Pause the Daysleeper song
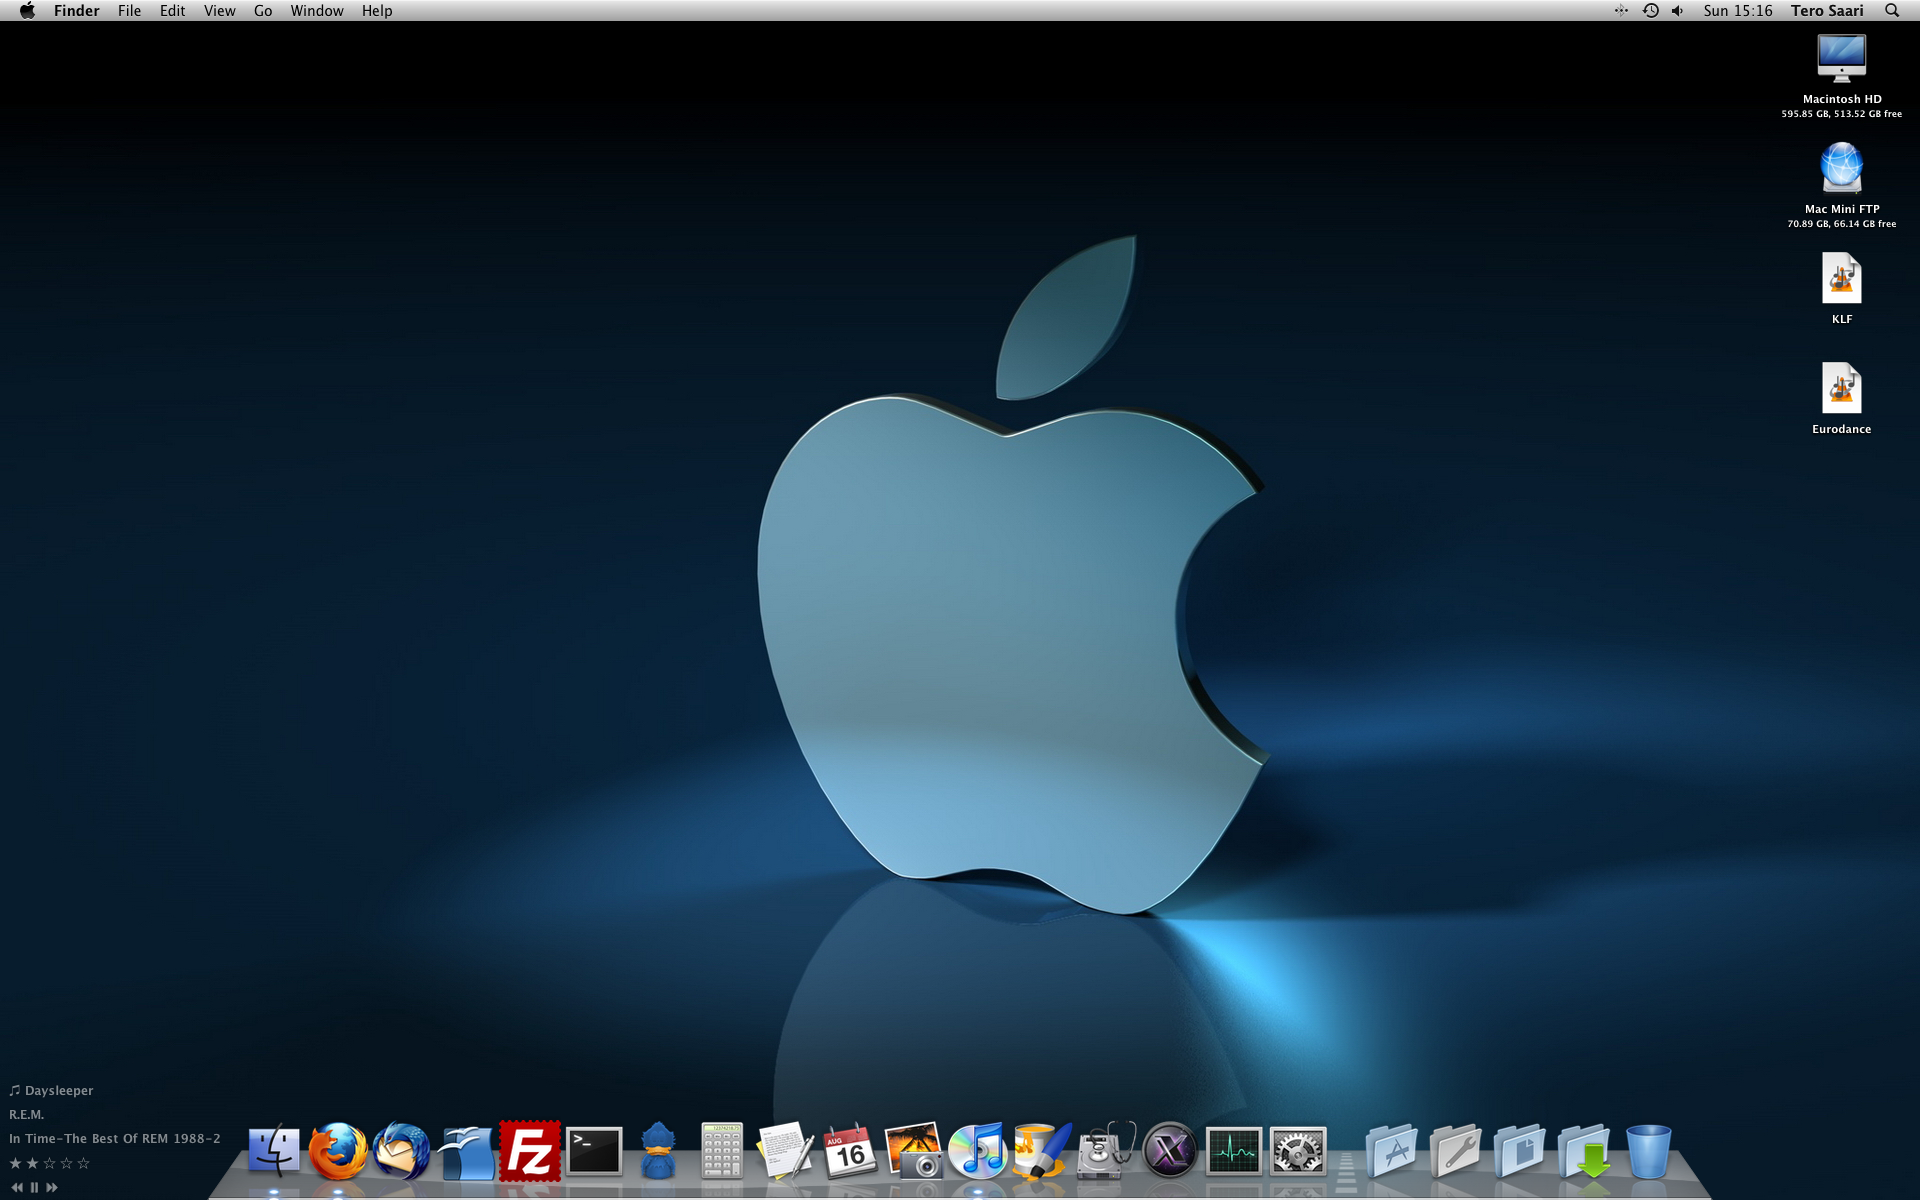 click(x=34, y=1187)
